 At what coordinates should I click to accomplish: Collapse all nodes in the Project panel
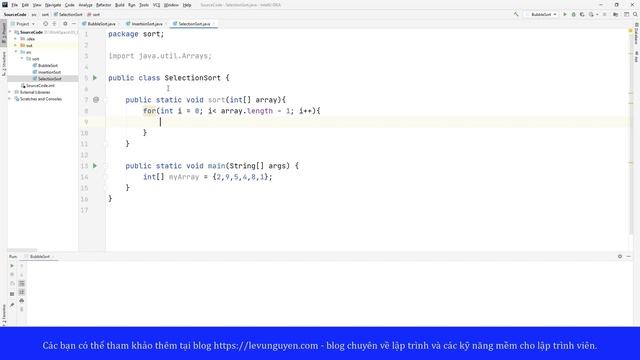click(54, 24)
